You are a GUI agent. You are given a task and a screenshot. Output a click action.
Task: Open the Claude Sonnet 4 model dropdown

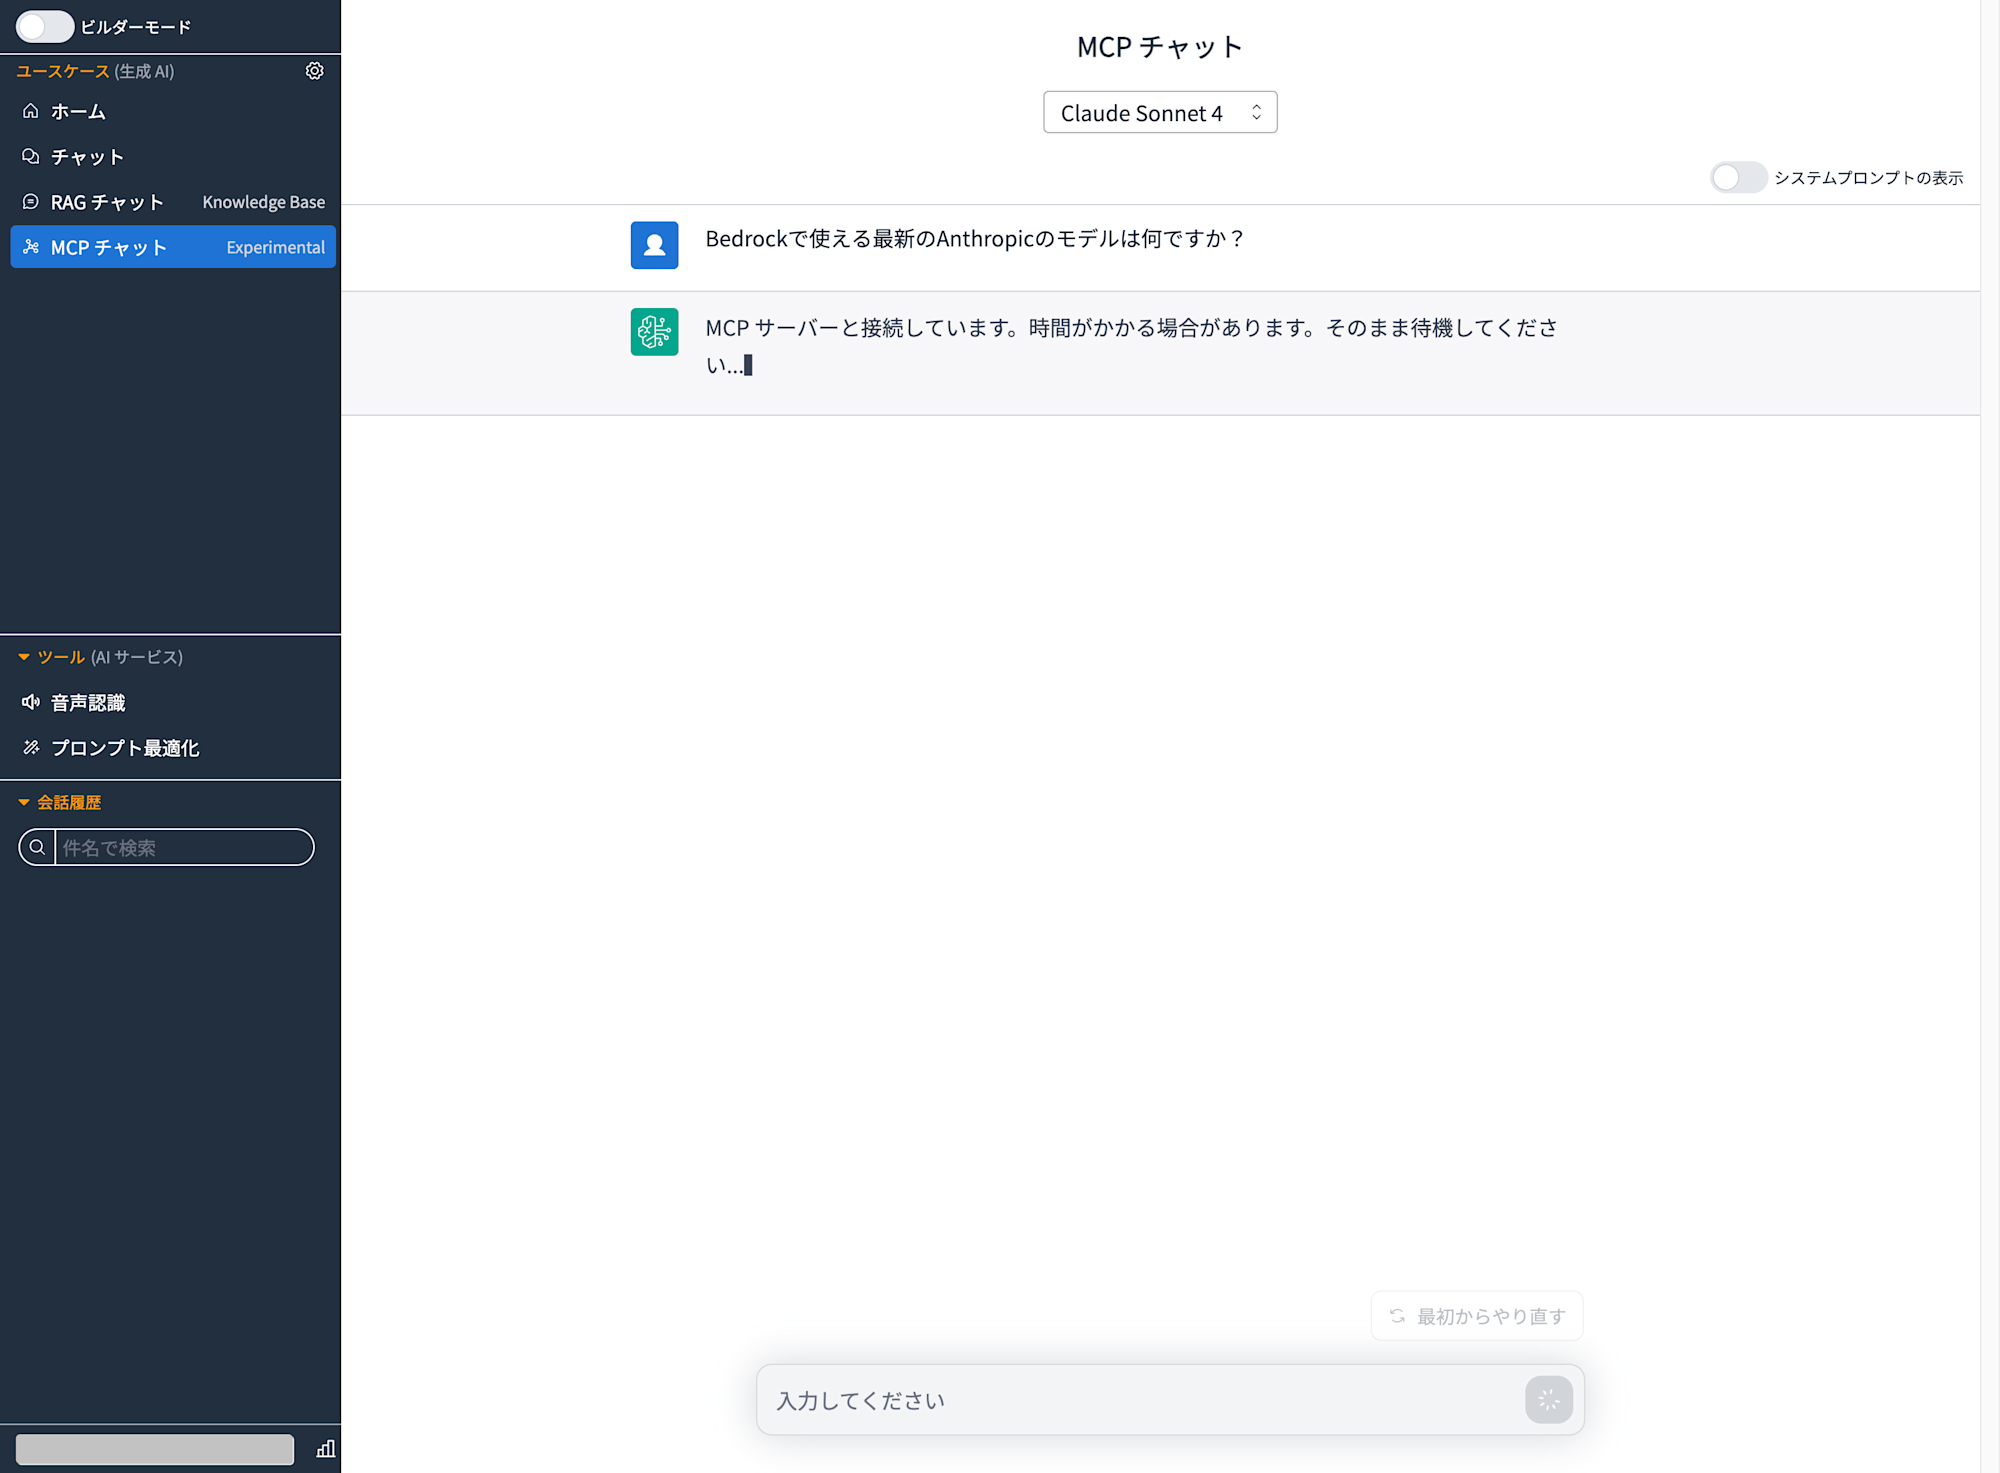[x=1160, y=112]
